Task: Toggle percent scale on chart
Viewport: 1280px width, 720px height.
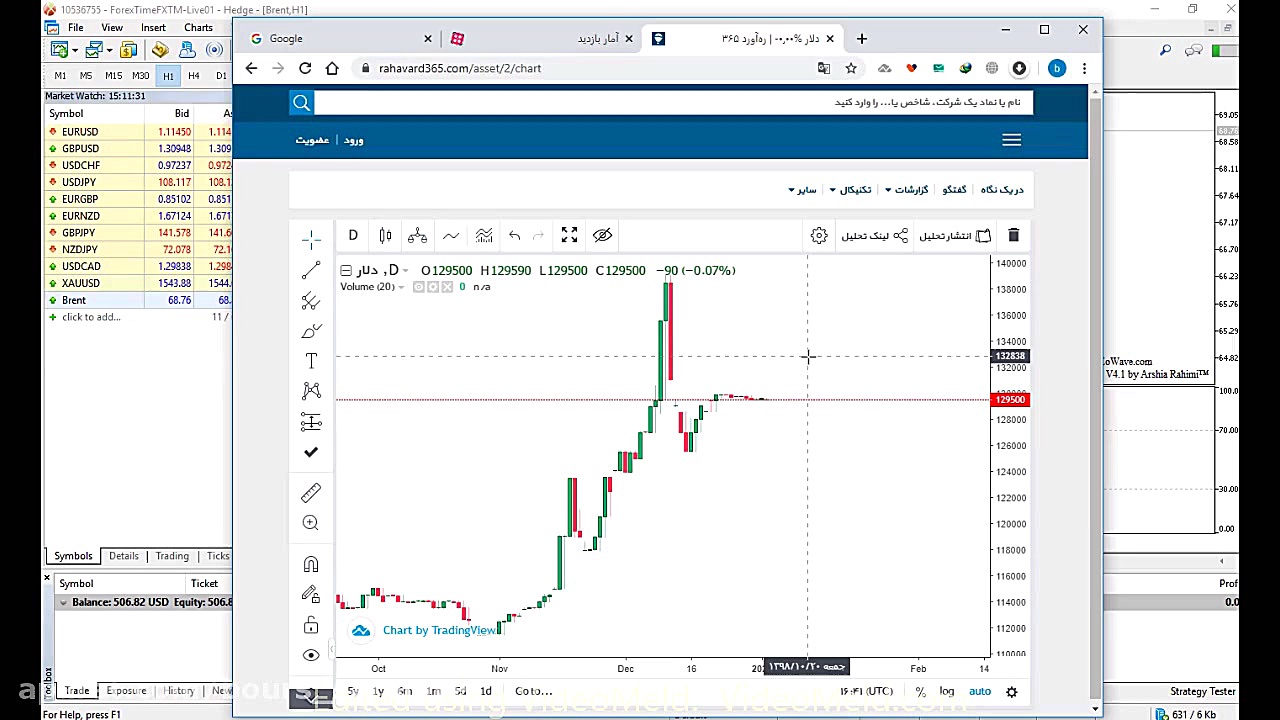Action: (920, 691)
